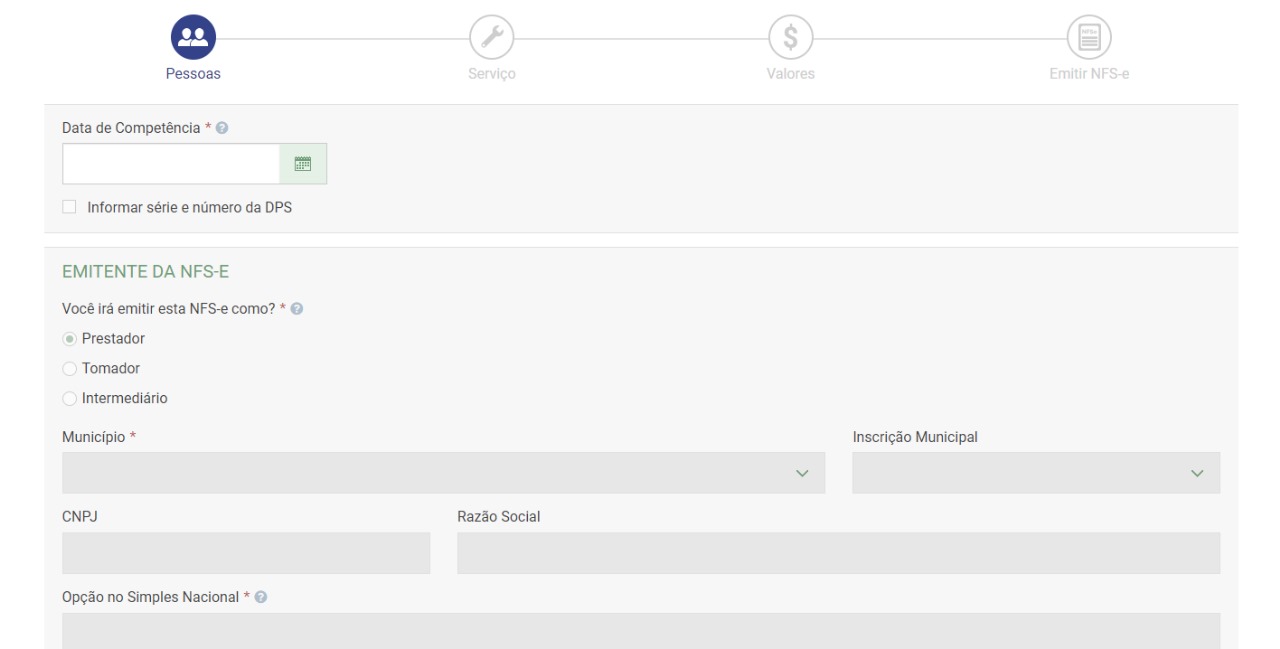Screen dimensions: 1280x649
Task: Open the Opção no Simples Nacional field
Action: (640, 631)
